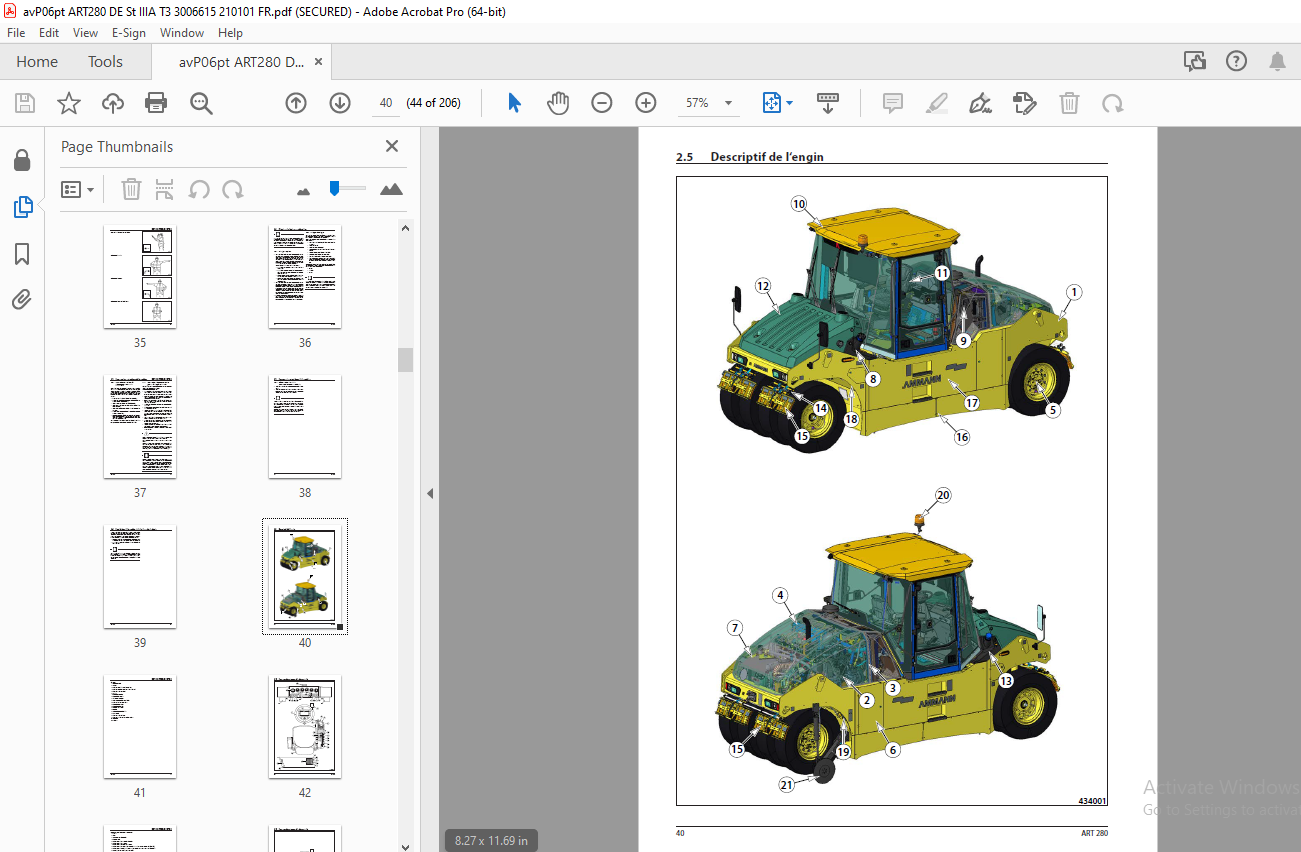Click the '(44 of 206)' page count text
This screenshot has width=1301, height=852.
[x=433, y=103]
